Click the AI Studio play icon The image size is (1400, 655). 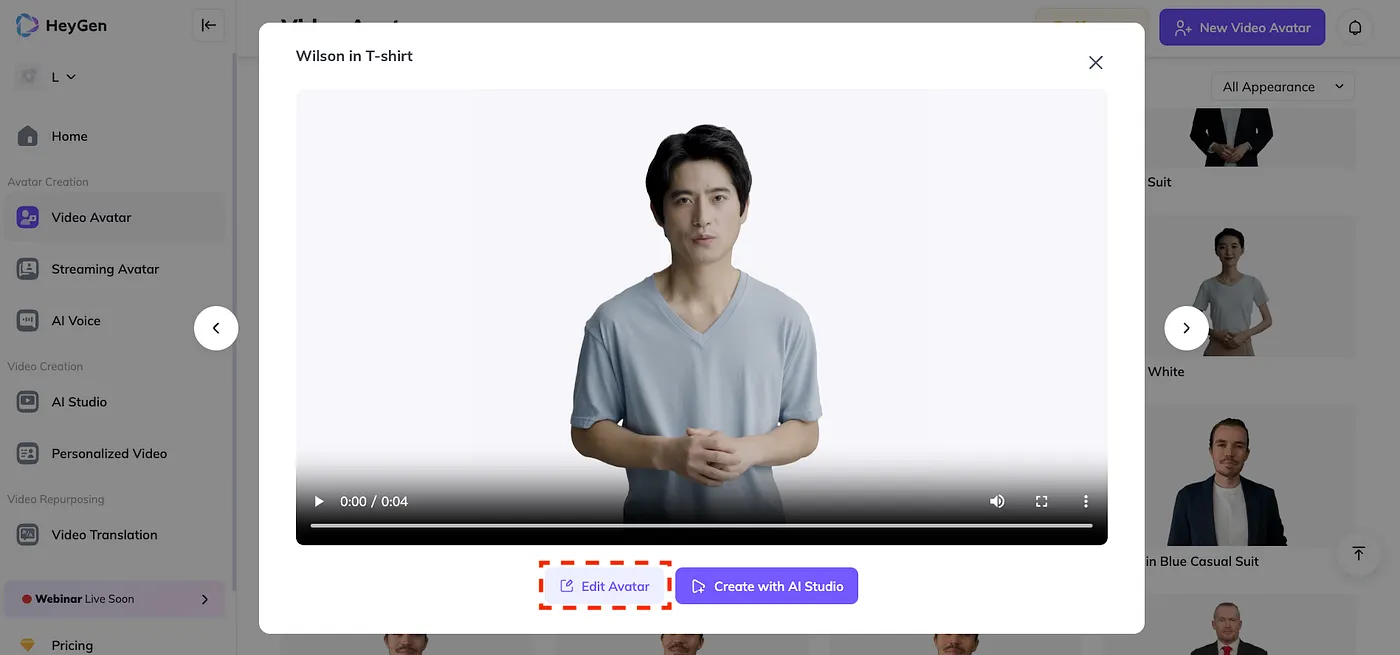tap(28, 402)
